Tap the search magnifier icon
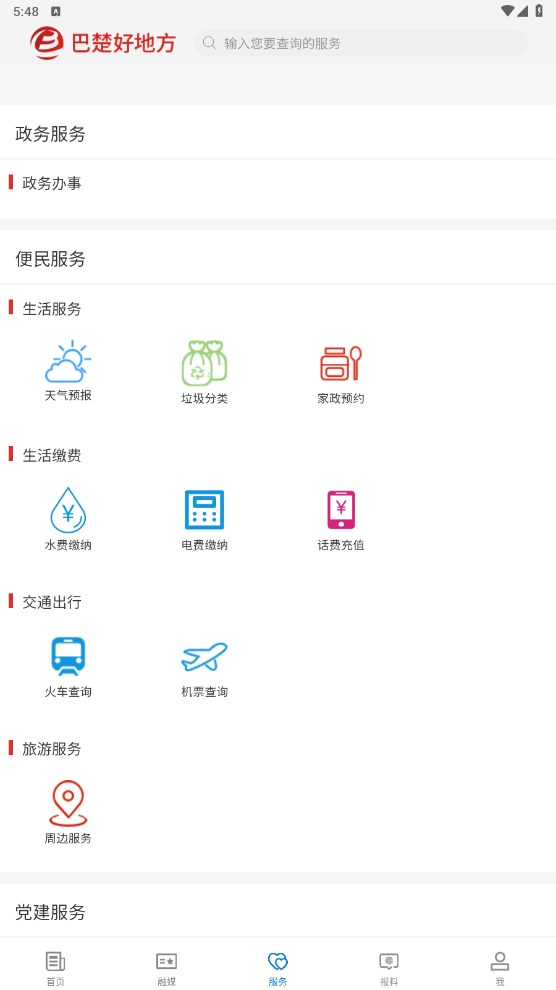Screen dimensions: 556x990 [x=209, y=43]
